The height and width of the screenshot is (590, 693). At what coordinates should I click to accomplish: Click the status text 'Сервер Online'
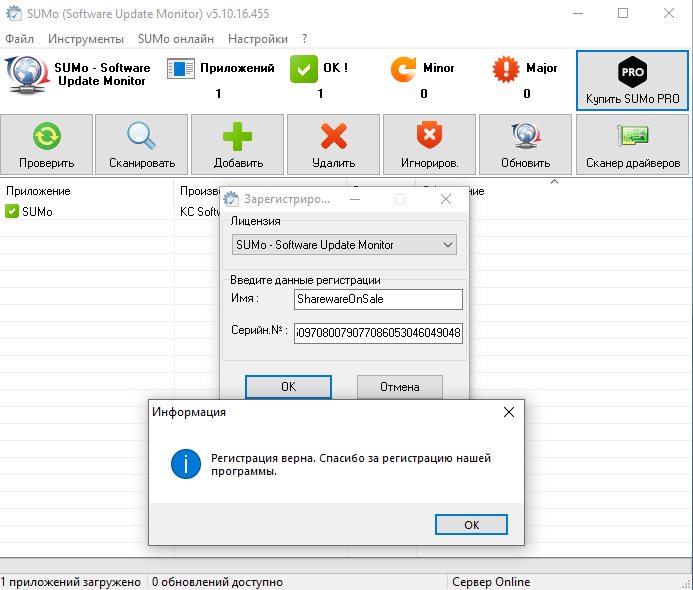491,582
